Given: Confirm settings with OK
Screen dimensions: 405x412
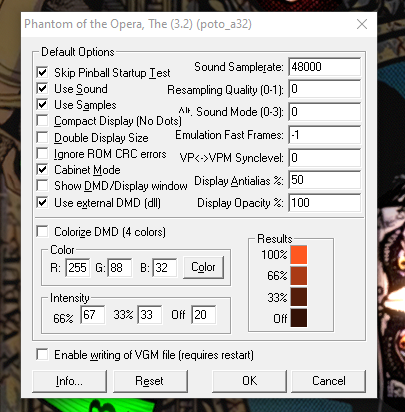Looking at the screenshot, I should click(249, 381).
